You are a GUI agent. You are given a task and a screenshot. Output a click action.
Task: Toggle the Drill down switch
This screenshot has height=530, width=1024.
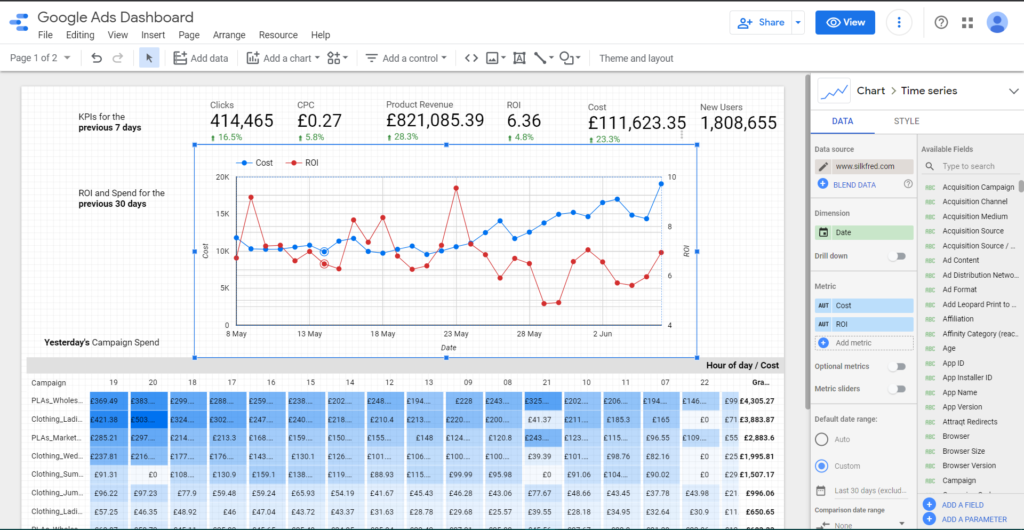click(897, 256)
